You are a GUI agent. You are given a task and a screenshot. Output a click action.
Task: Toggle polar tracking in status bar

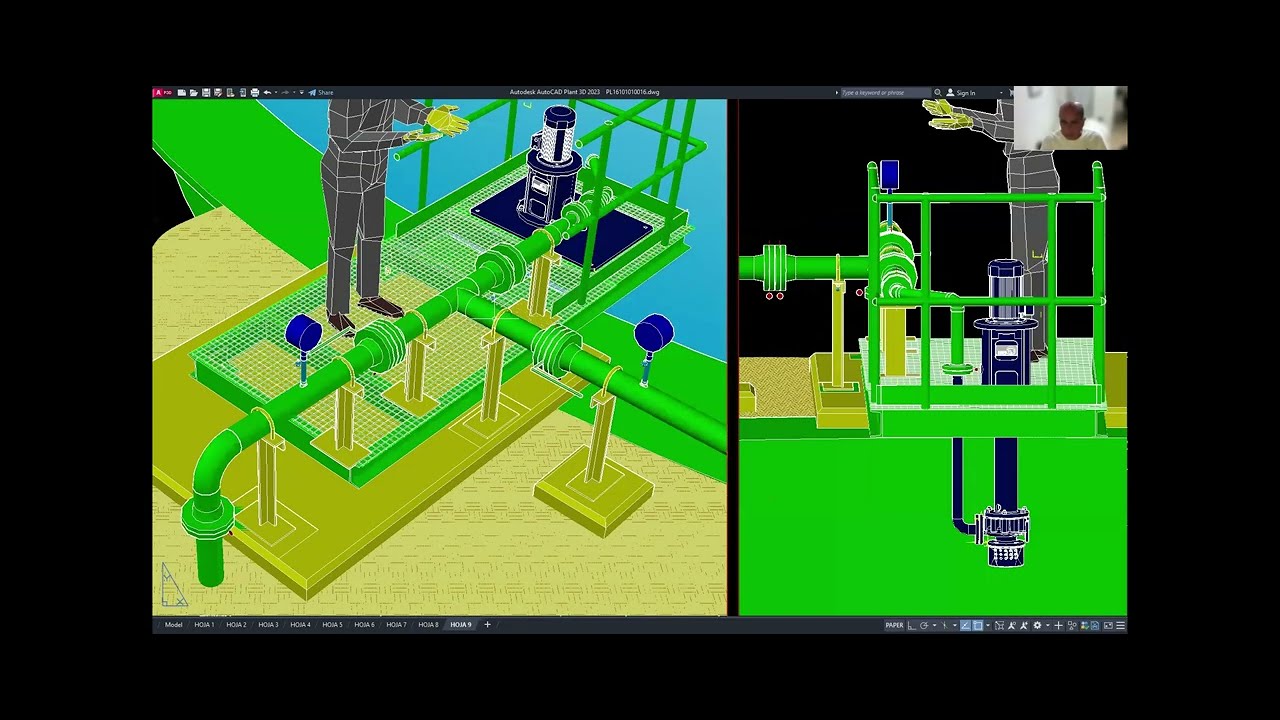tap(924, 625)
